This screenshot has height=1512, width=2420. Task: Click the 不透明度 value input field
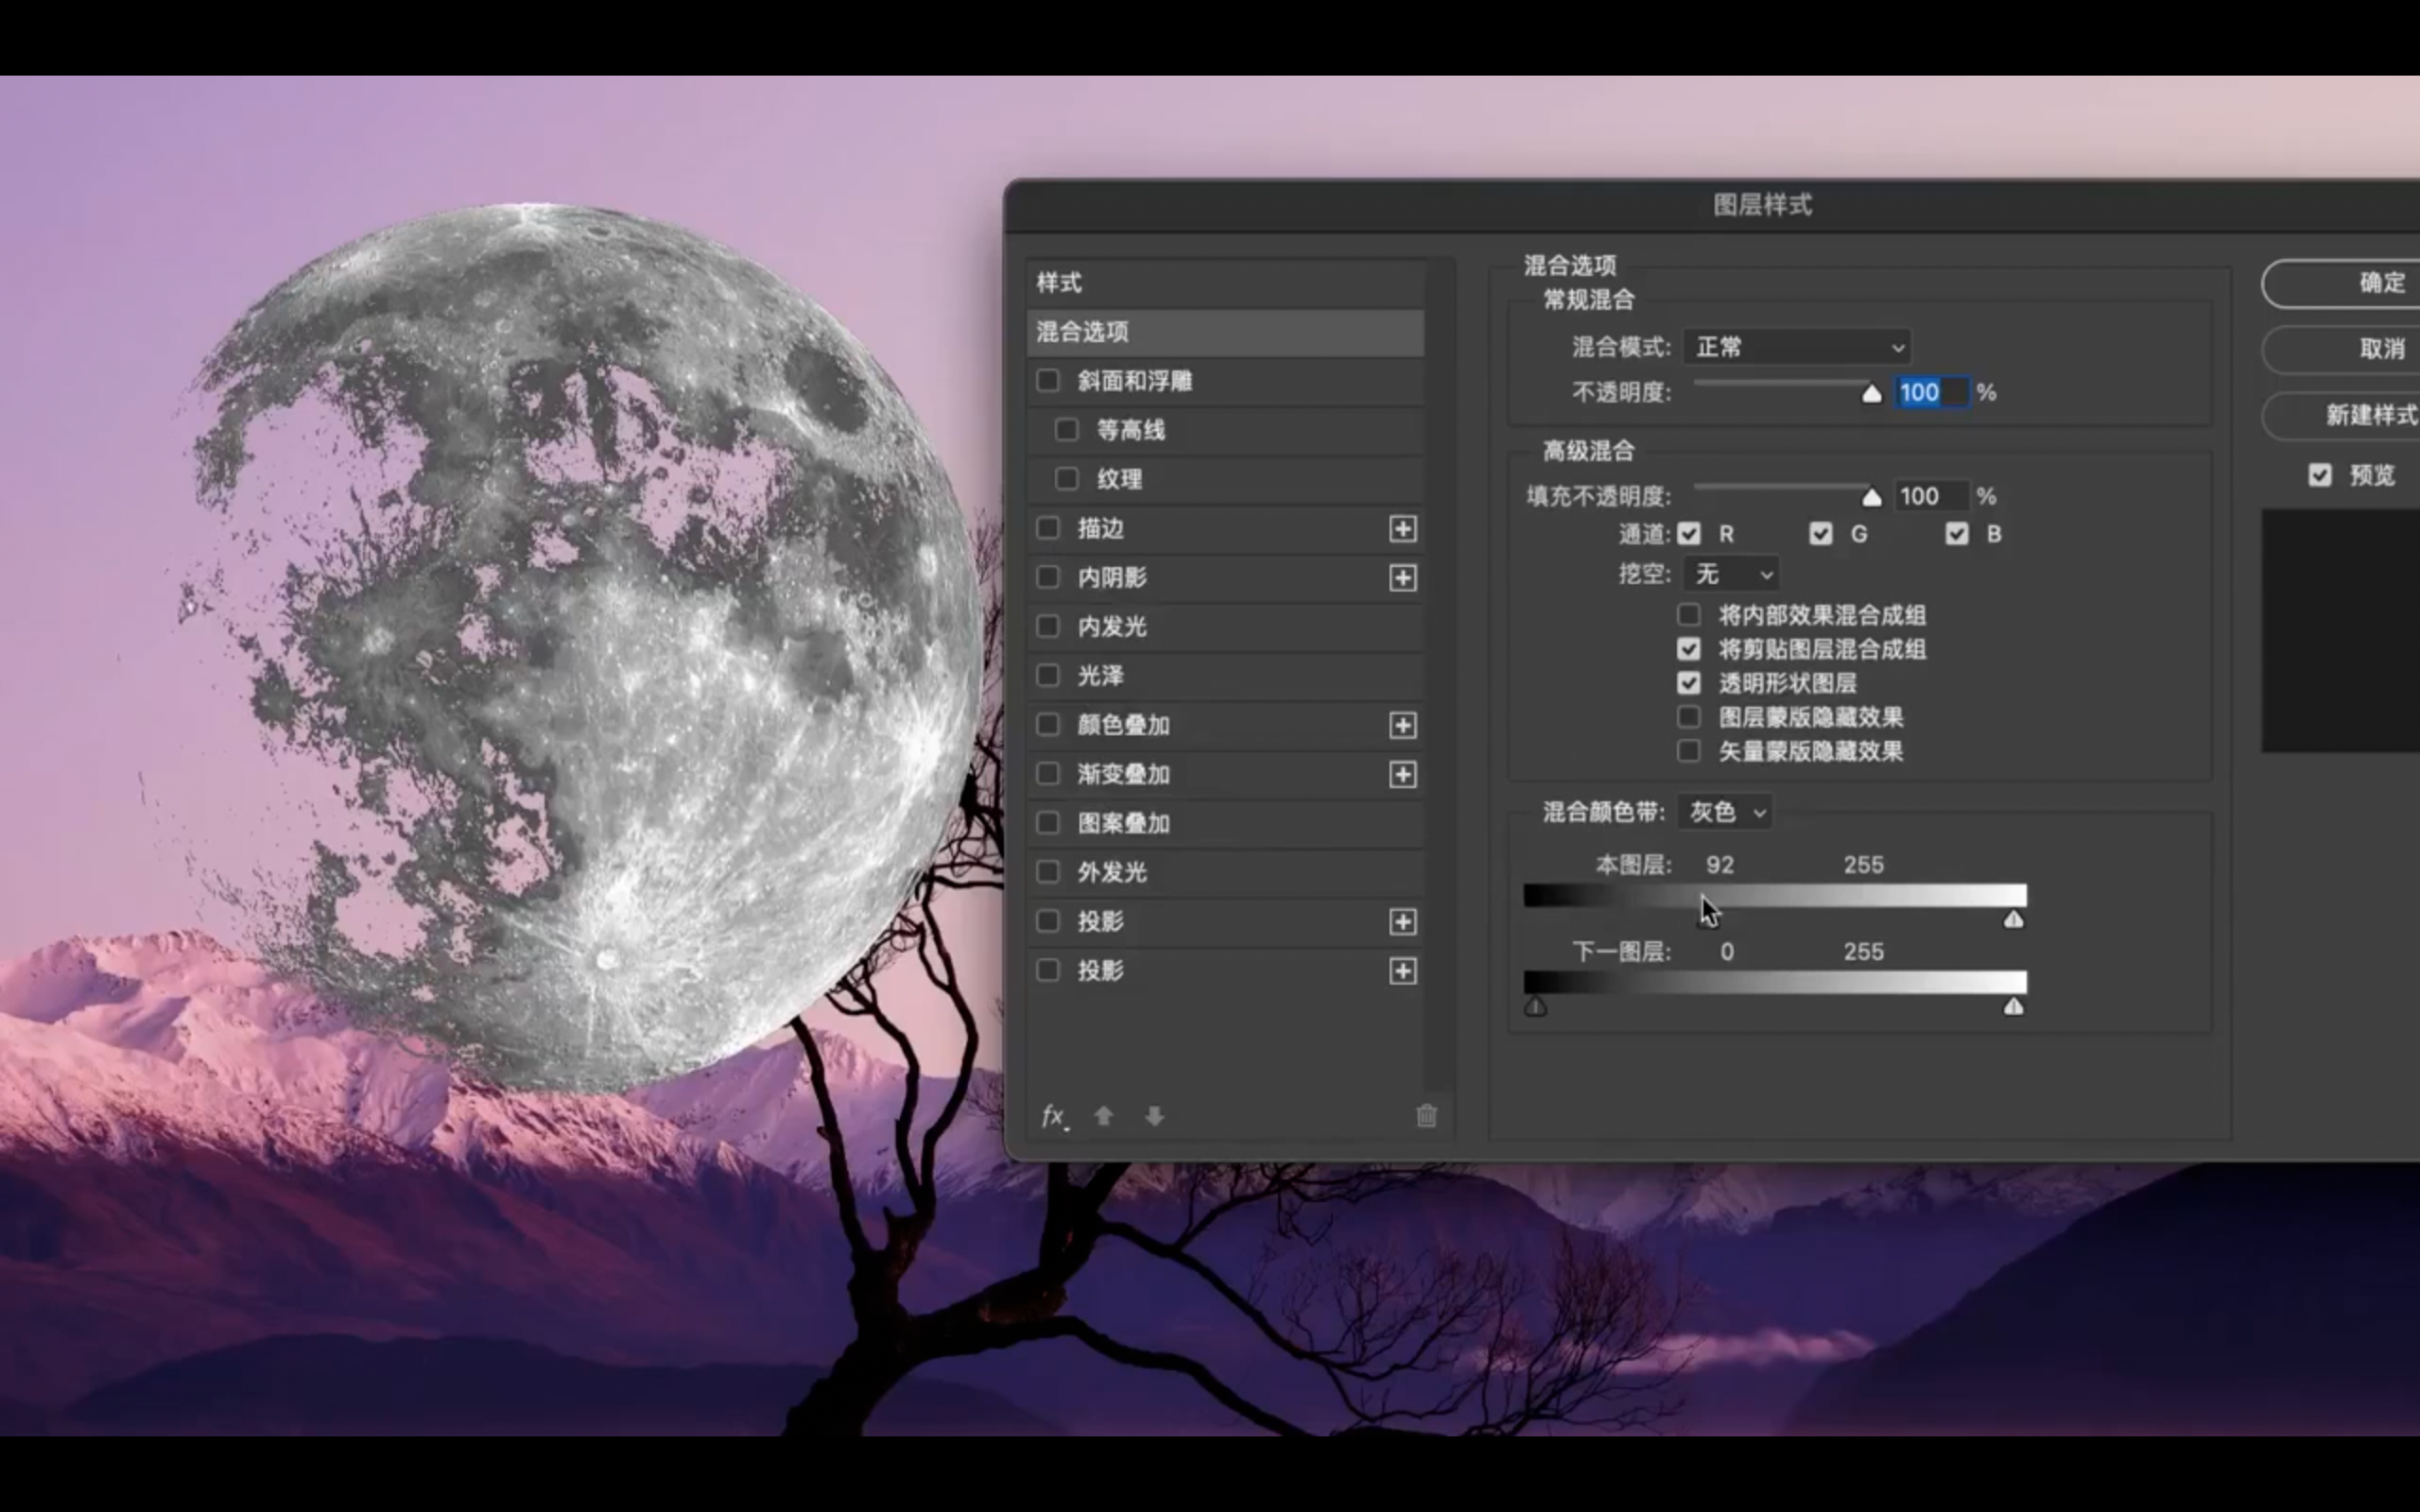coord(1931,392)
